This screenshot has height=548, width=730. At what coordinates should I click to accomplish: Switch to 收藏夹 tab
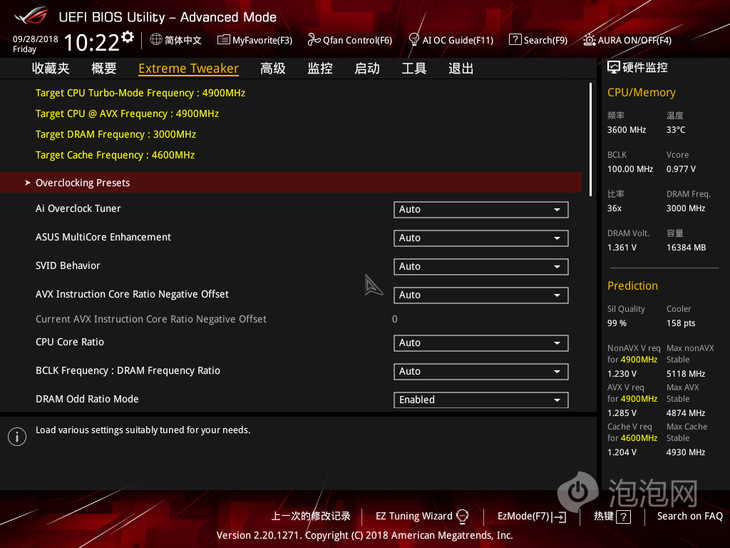pyautogui.click(x=50, y=68)
